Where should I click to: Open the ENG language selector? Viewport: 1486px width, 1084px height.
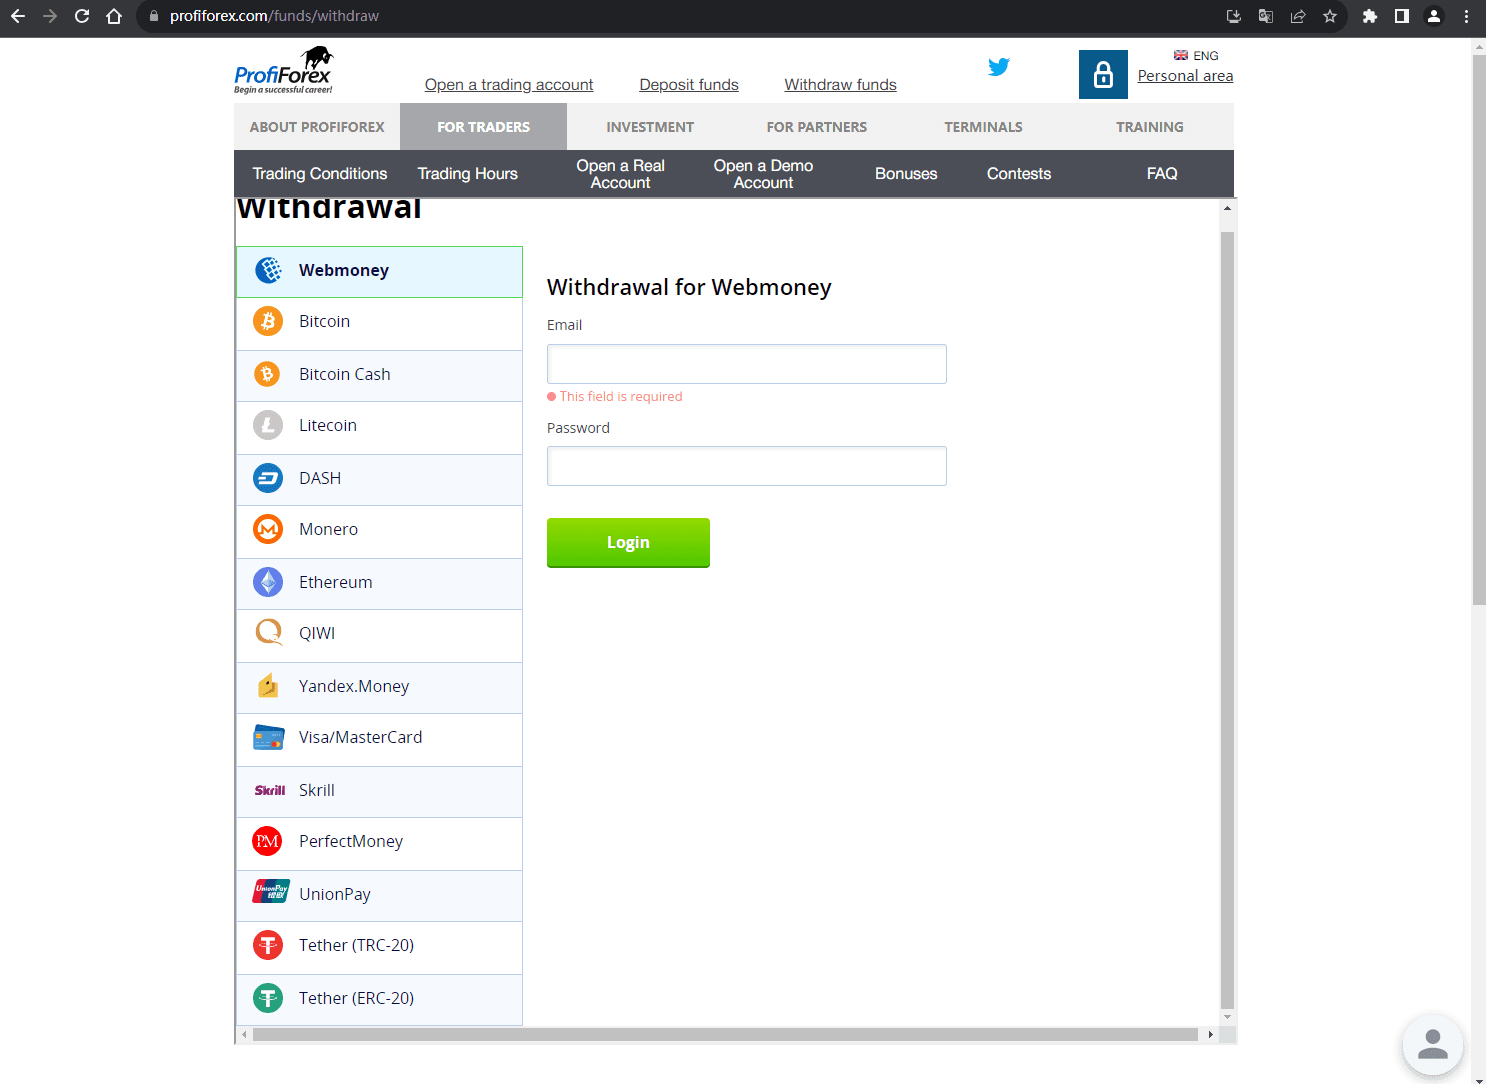[x=1196, y=56]
